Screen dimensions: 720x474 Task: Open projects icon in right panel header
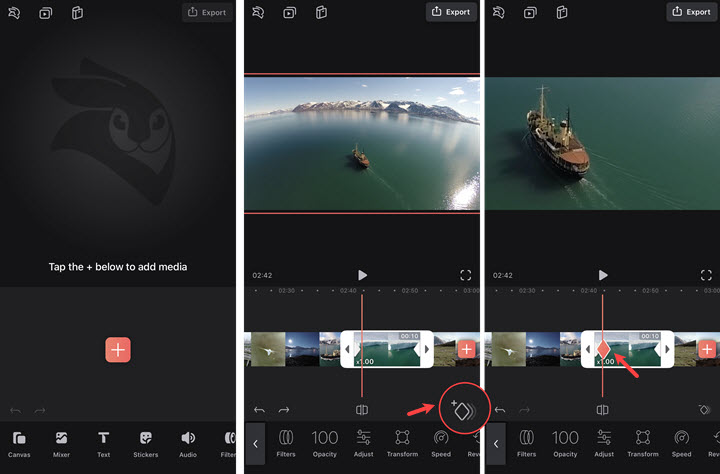[x=530, y=12]
